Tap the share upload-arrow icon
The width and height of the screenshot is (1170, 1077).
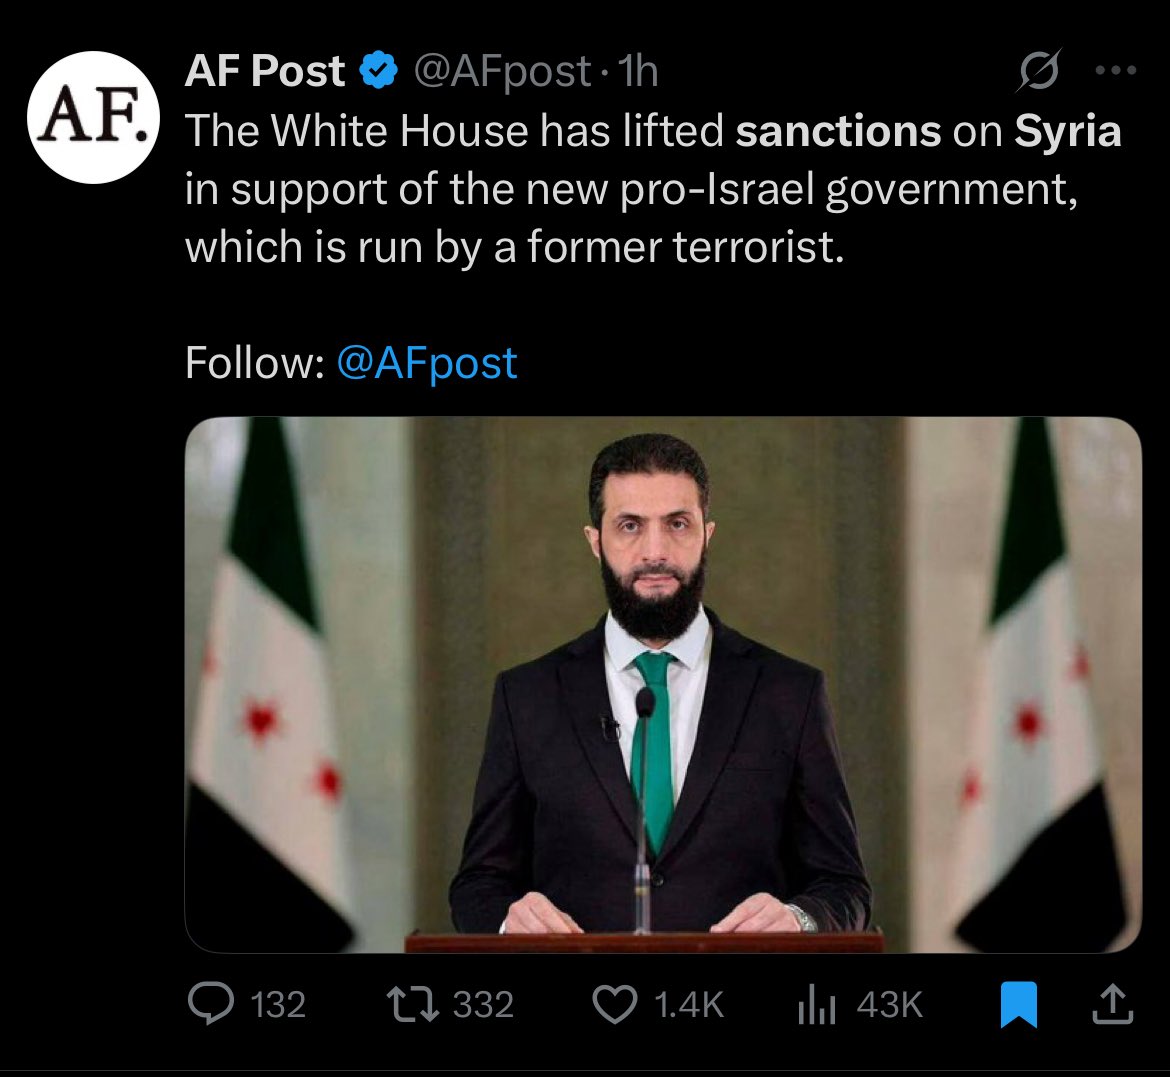pyautogui.click(x=1112, y=1004)
